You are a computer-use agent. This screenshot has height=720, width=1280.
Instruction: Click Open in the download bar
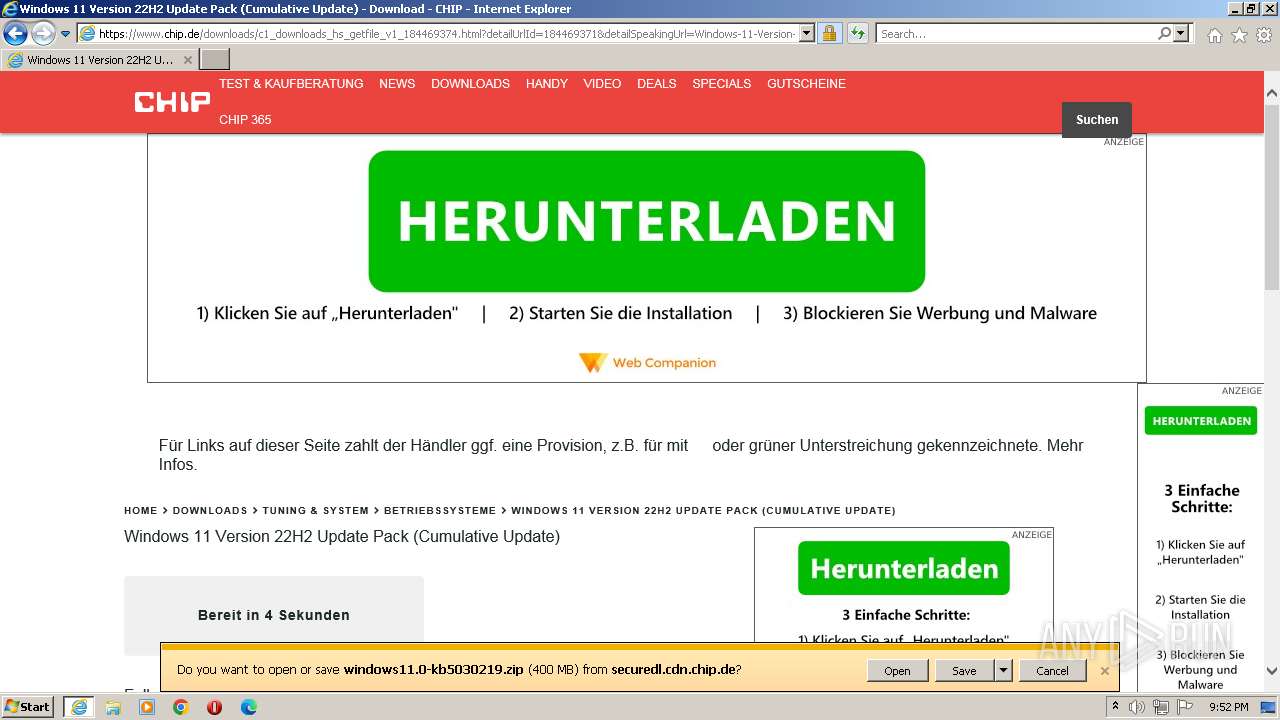point(897,671)
